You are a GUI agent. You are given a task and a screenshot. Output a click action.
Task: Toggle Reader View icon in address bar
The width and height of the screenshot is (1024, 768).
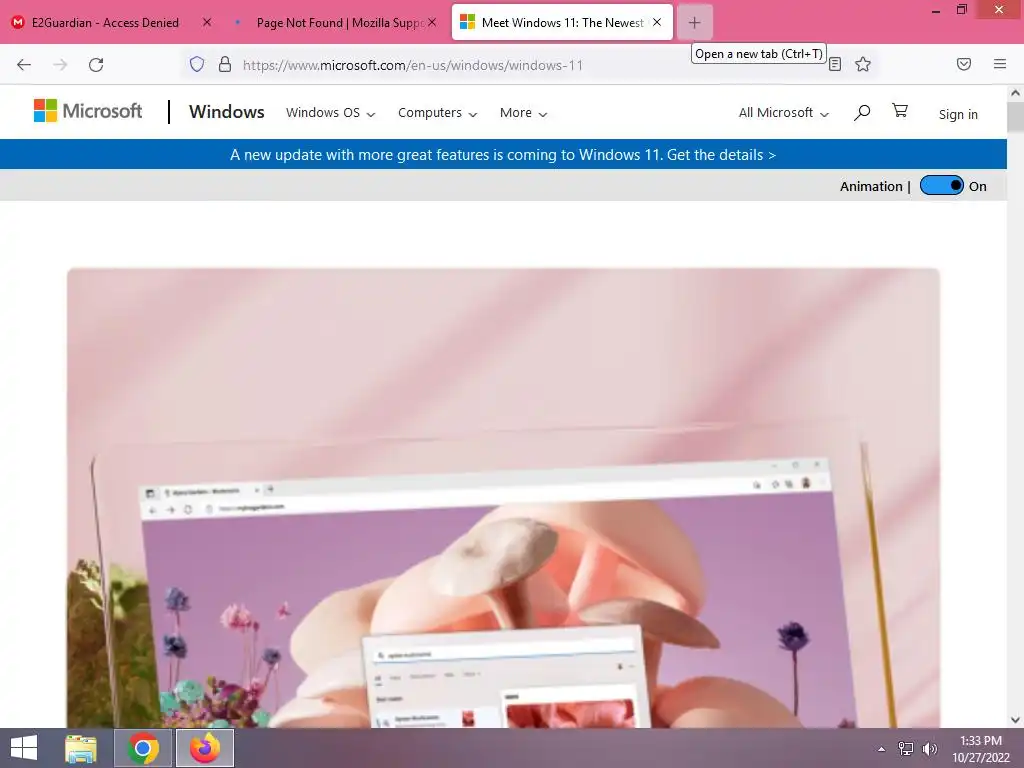[835, 64]
